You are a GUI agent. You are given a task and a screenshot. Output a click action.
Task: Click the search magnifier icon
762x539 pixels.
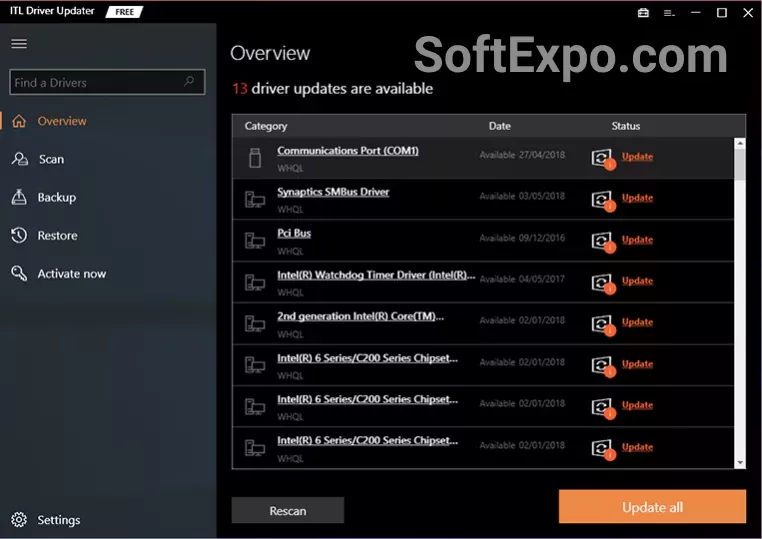coord(190,82)
